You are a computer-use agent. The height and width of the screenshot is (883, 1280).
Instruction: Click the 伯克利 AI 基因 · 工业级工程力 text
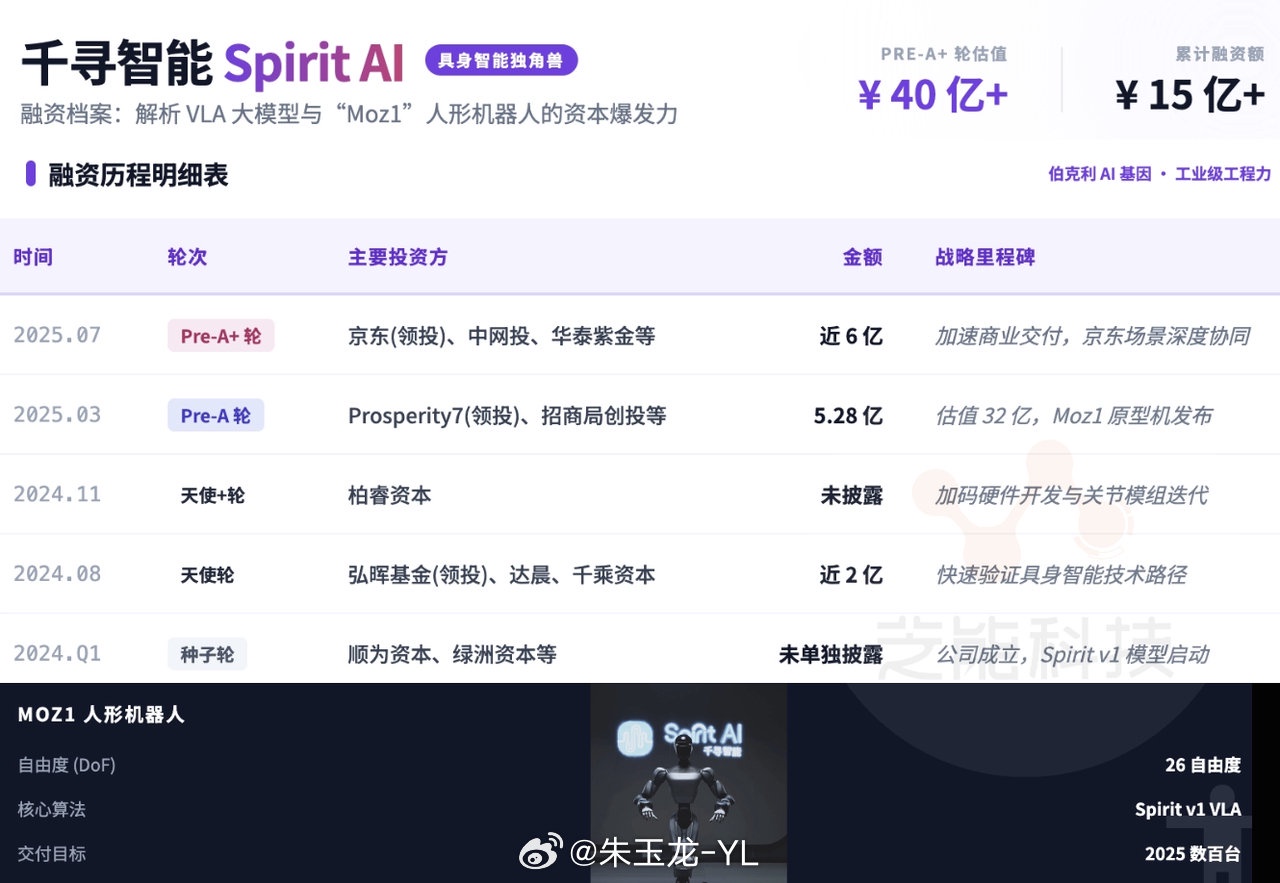point(1160,174)
